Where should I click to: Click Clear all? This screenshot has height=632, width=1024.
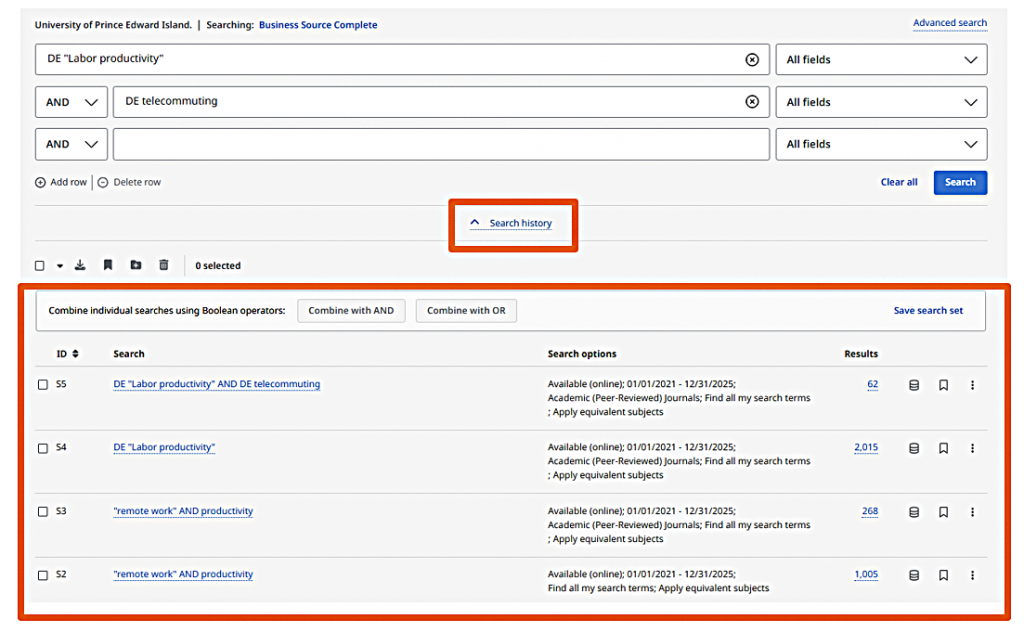point(899,182)
